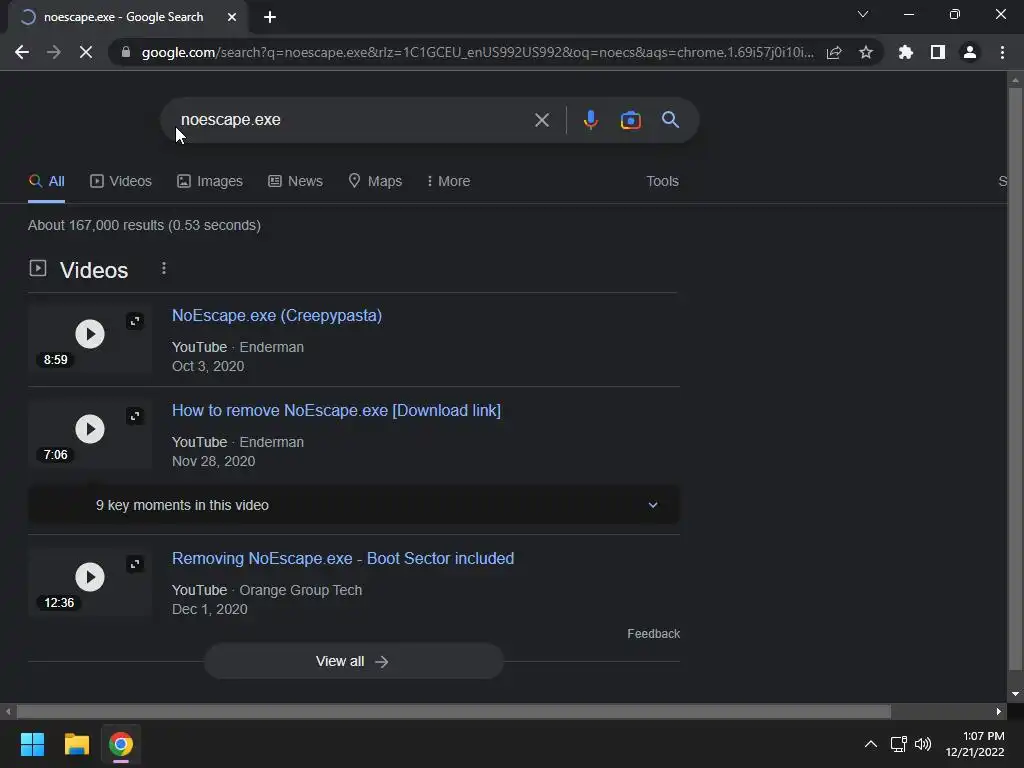Switch to the News tab

tap(295, 182)
